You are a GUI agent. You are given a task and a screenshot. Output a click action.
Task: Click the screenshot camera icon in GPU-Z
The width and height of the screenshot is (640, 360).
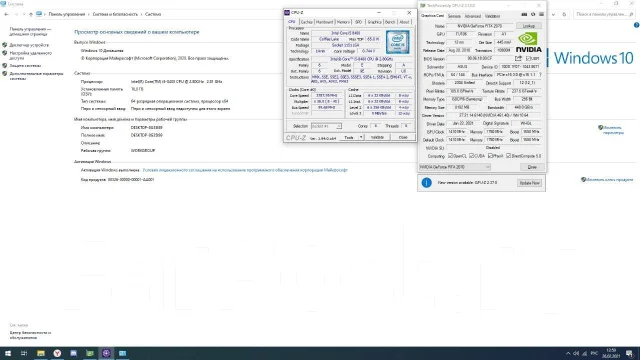tap(524, 15)
